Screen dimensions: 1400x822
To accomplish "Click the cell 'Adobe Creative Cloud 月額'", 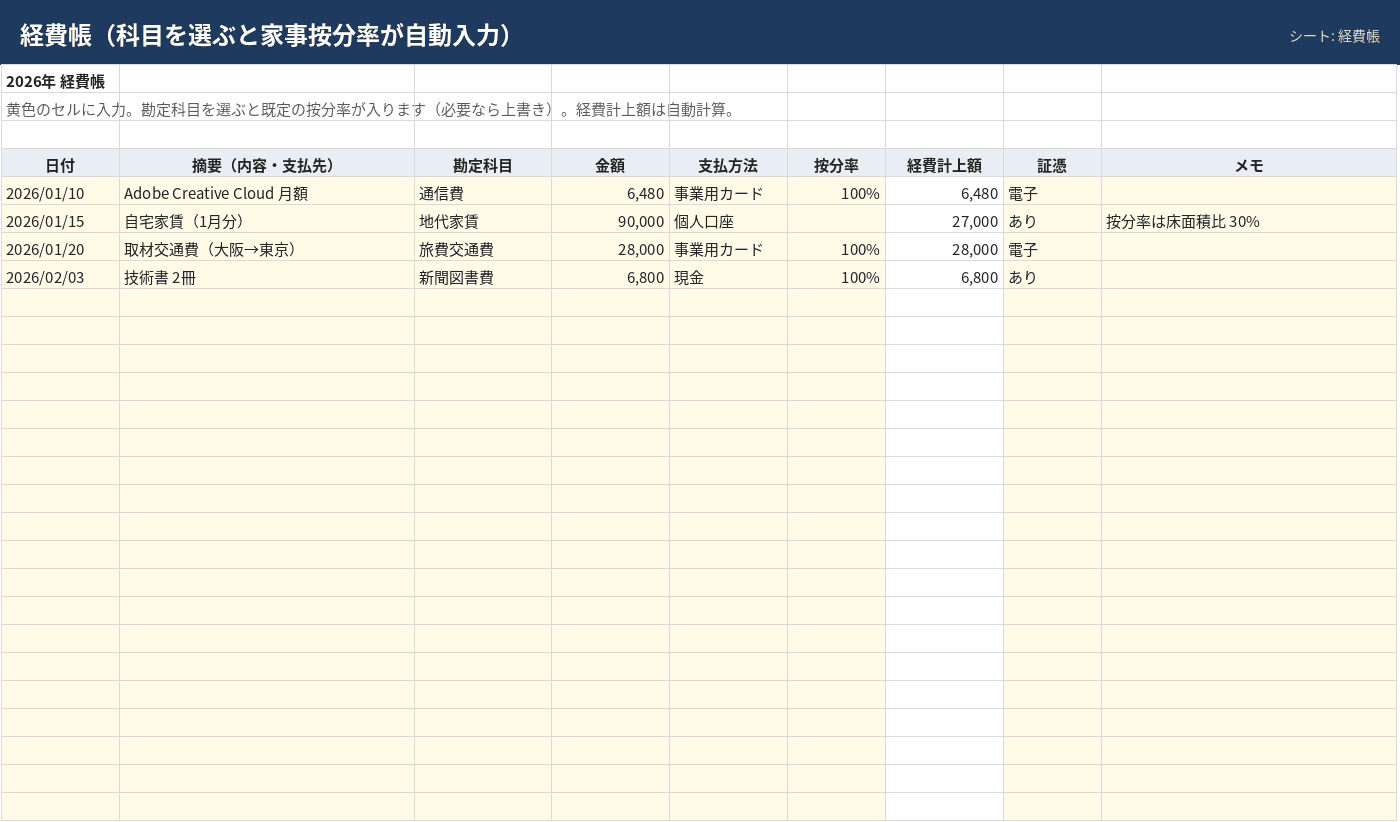I will click(267, 192).
